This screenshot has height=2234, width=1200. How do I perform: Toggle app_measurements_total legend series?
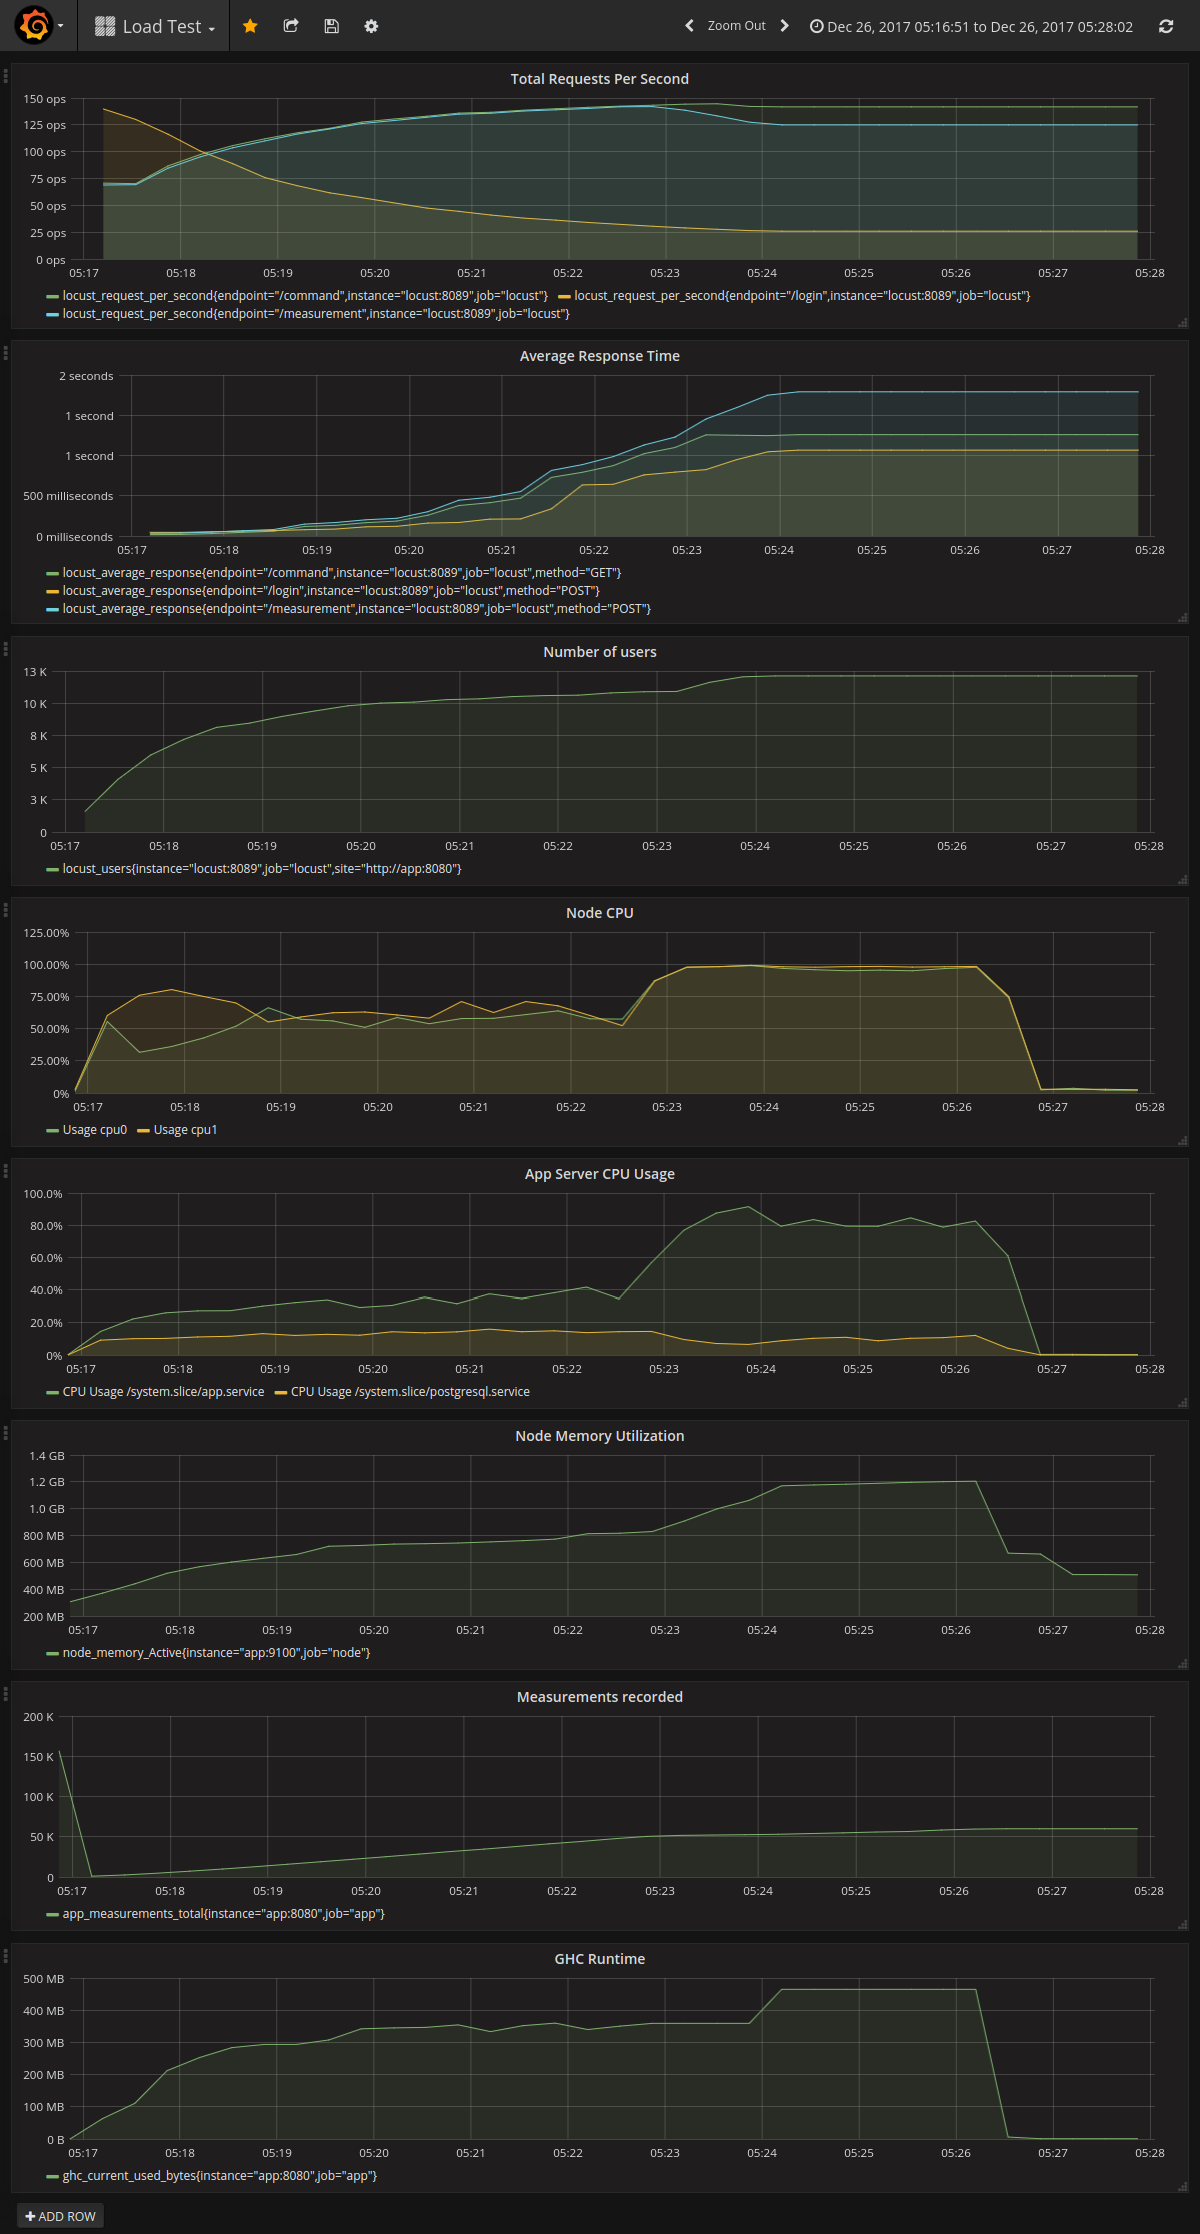click(223, 1914)
